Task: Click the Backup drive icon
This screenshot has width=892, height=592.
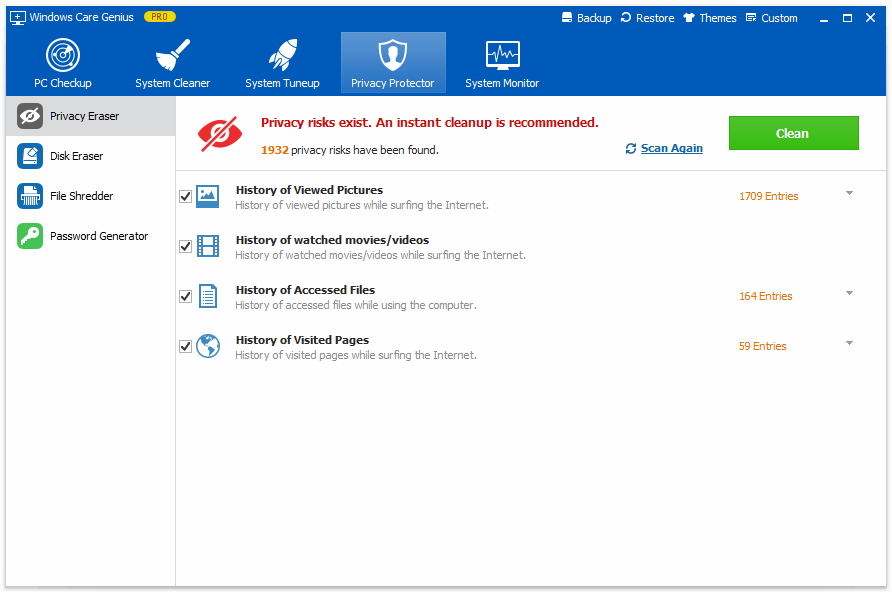Action: click(x=567, y=17)
